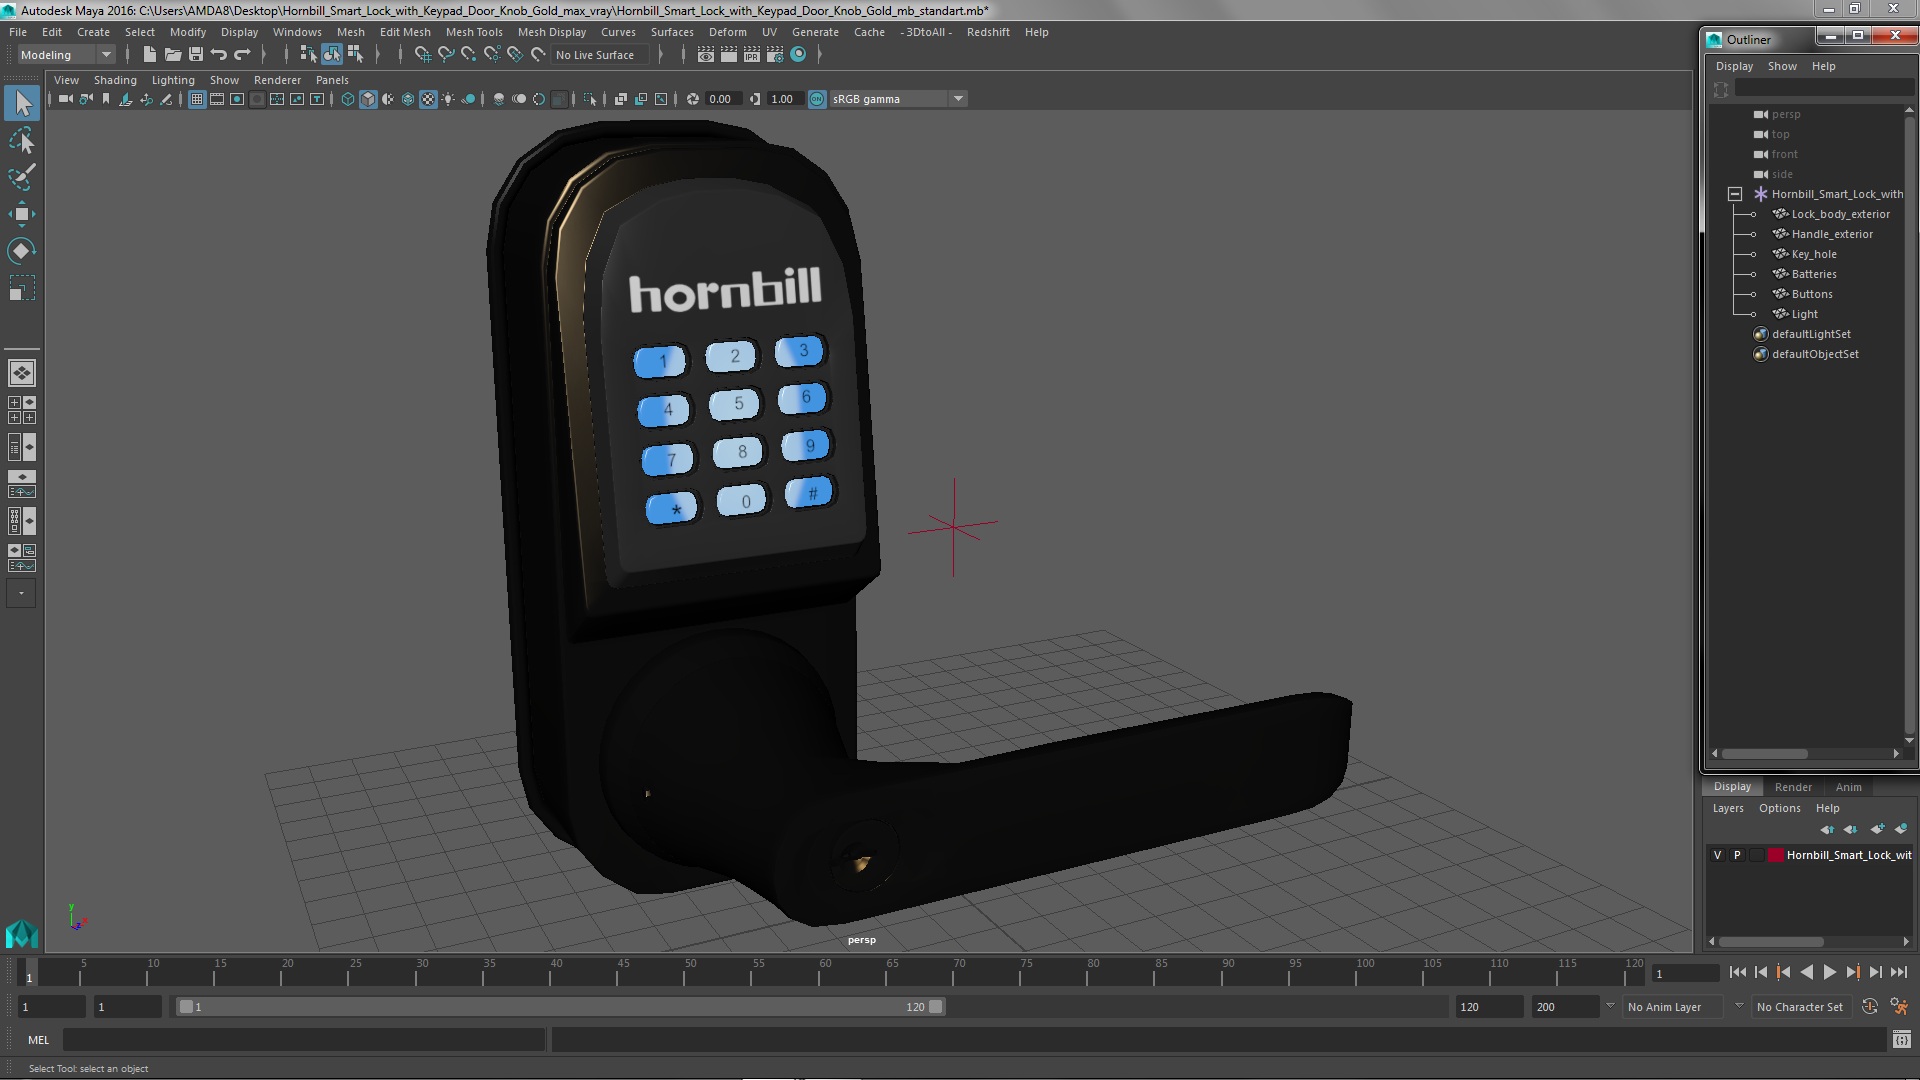This screenshot has width=1920, height=1080.
Task: Open the Mesh Tools menu
Action: click(474, 32)
